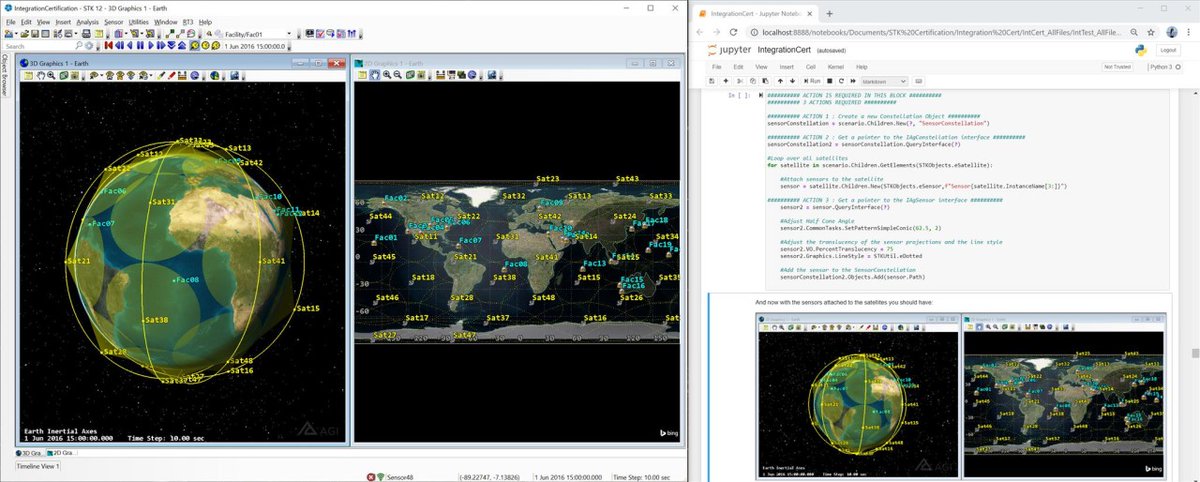The width and height of the screenshot is (1200, 482).
Task: Open the Sensor menu in STK
Action: pyautogui.click(x=114, y=22)
